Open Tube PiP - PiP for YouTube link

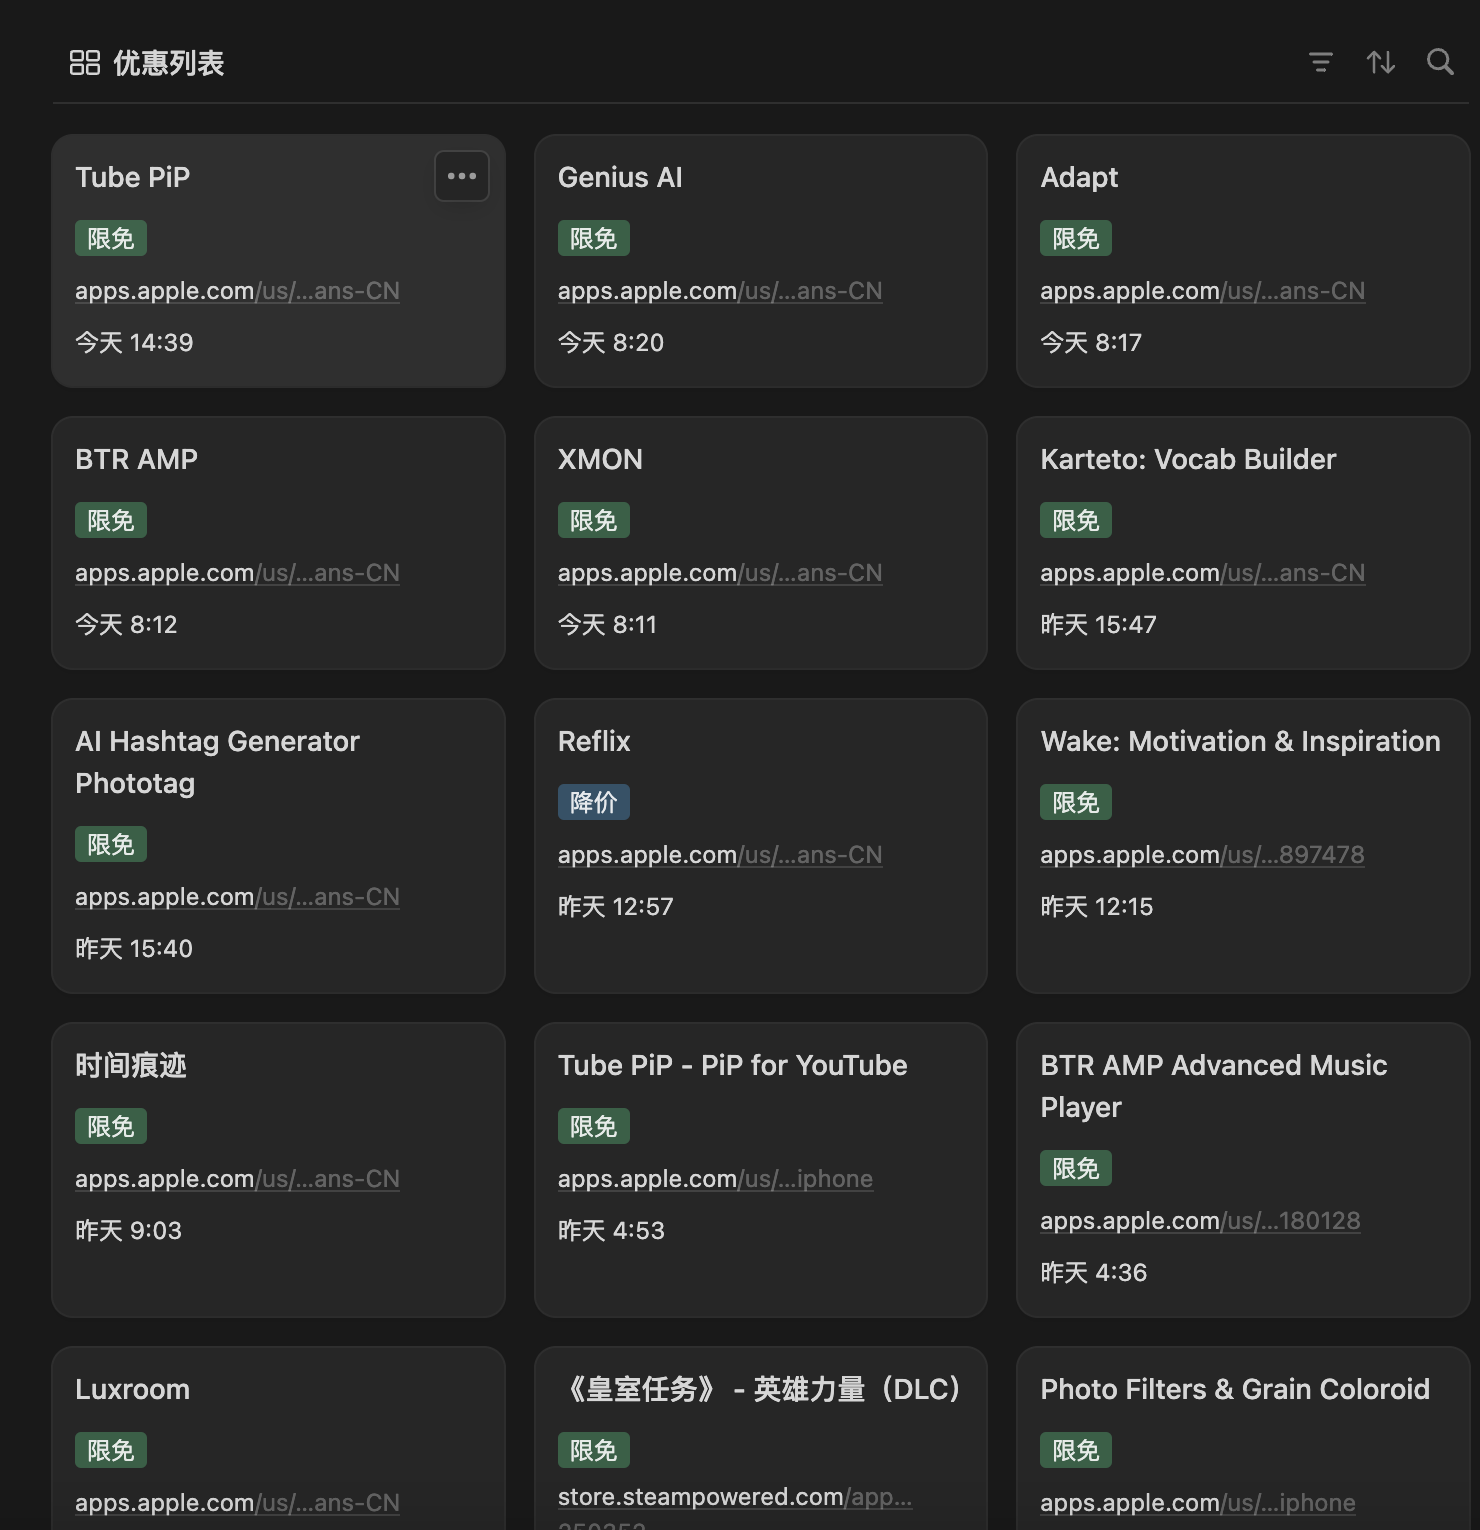[715, 1179]
